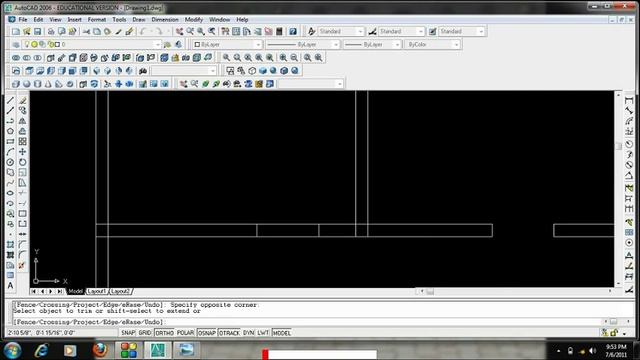The width and height of the screenshot is (640, 360).
Task: Click the command line input field
Action: (306, 322)
